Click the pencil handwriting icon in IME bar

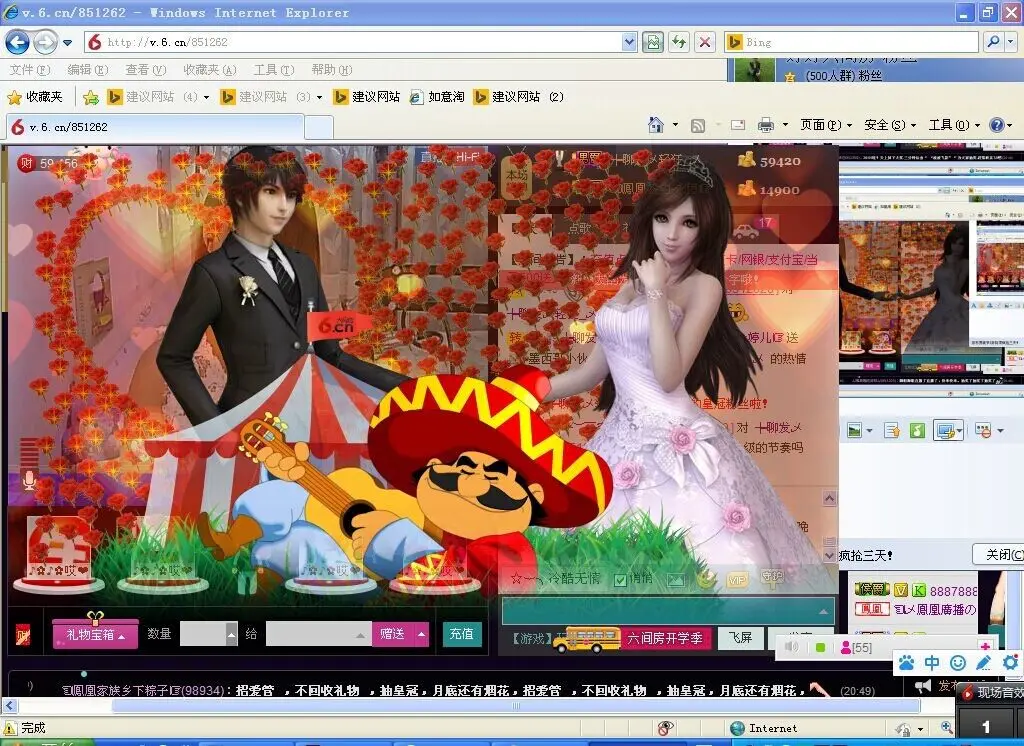point(983,663)
